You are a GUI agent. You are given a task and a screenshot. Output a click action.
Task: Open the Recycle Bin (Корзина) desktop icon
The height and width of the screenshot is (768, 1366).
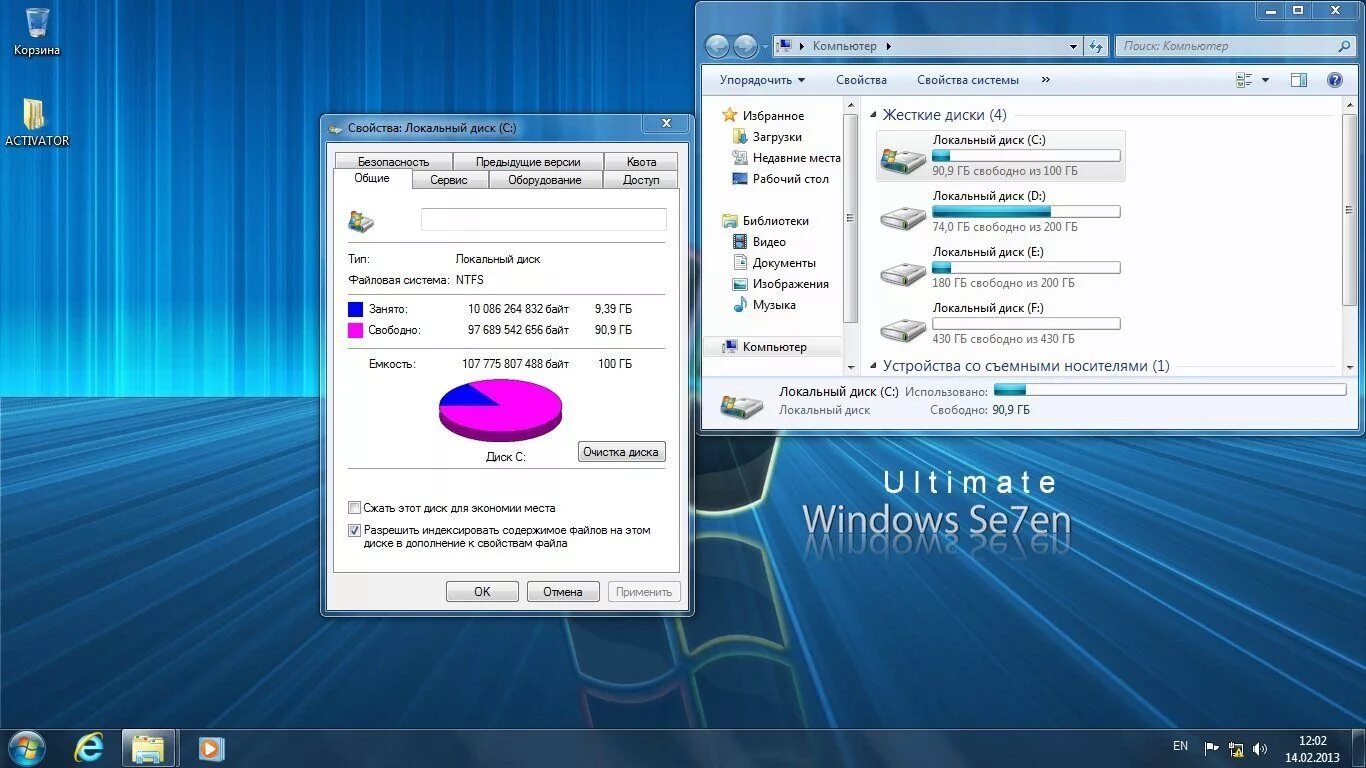[37, 30]
